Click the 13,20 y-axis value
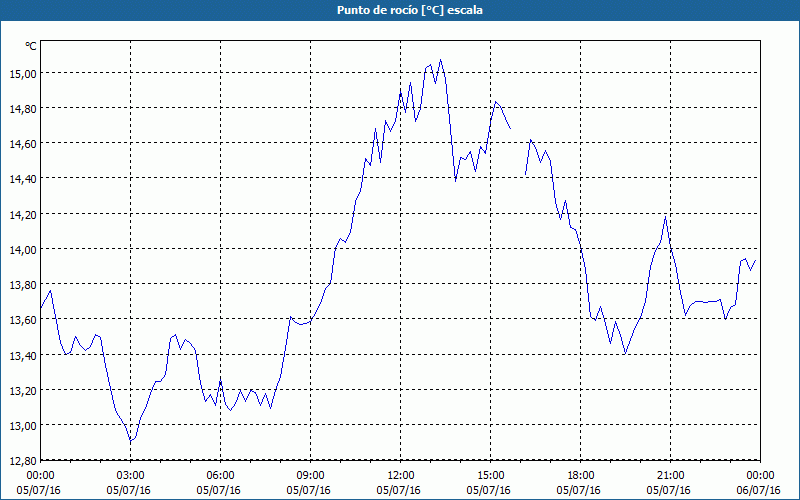Image resolution: width=800 pixels, height=500 pixels. 23,390
